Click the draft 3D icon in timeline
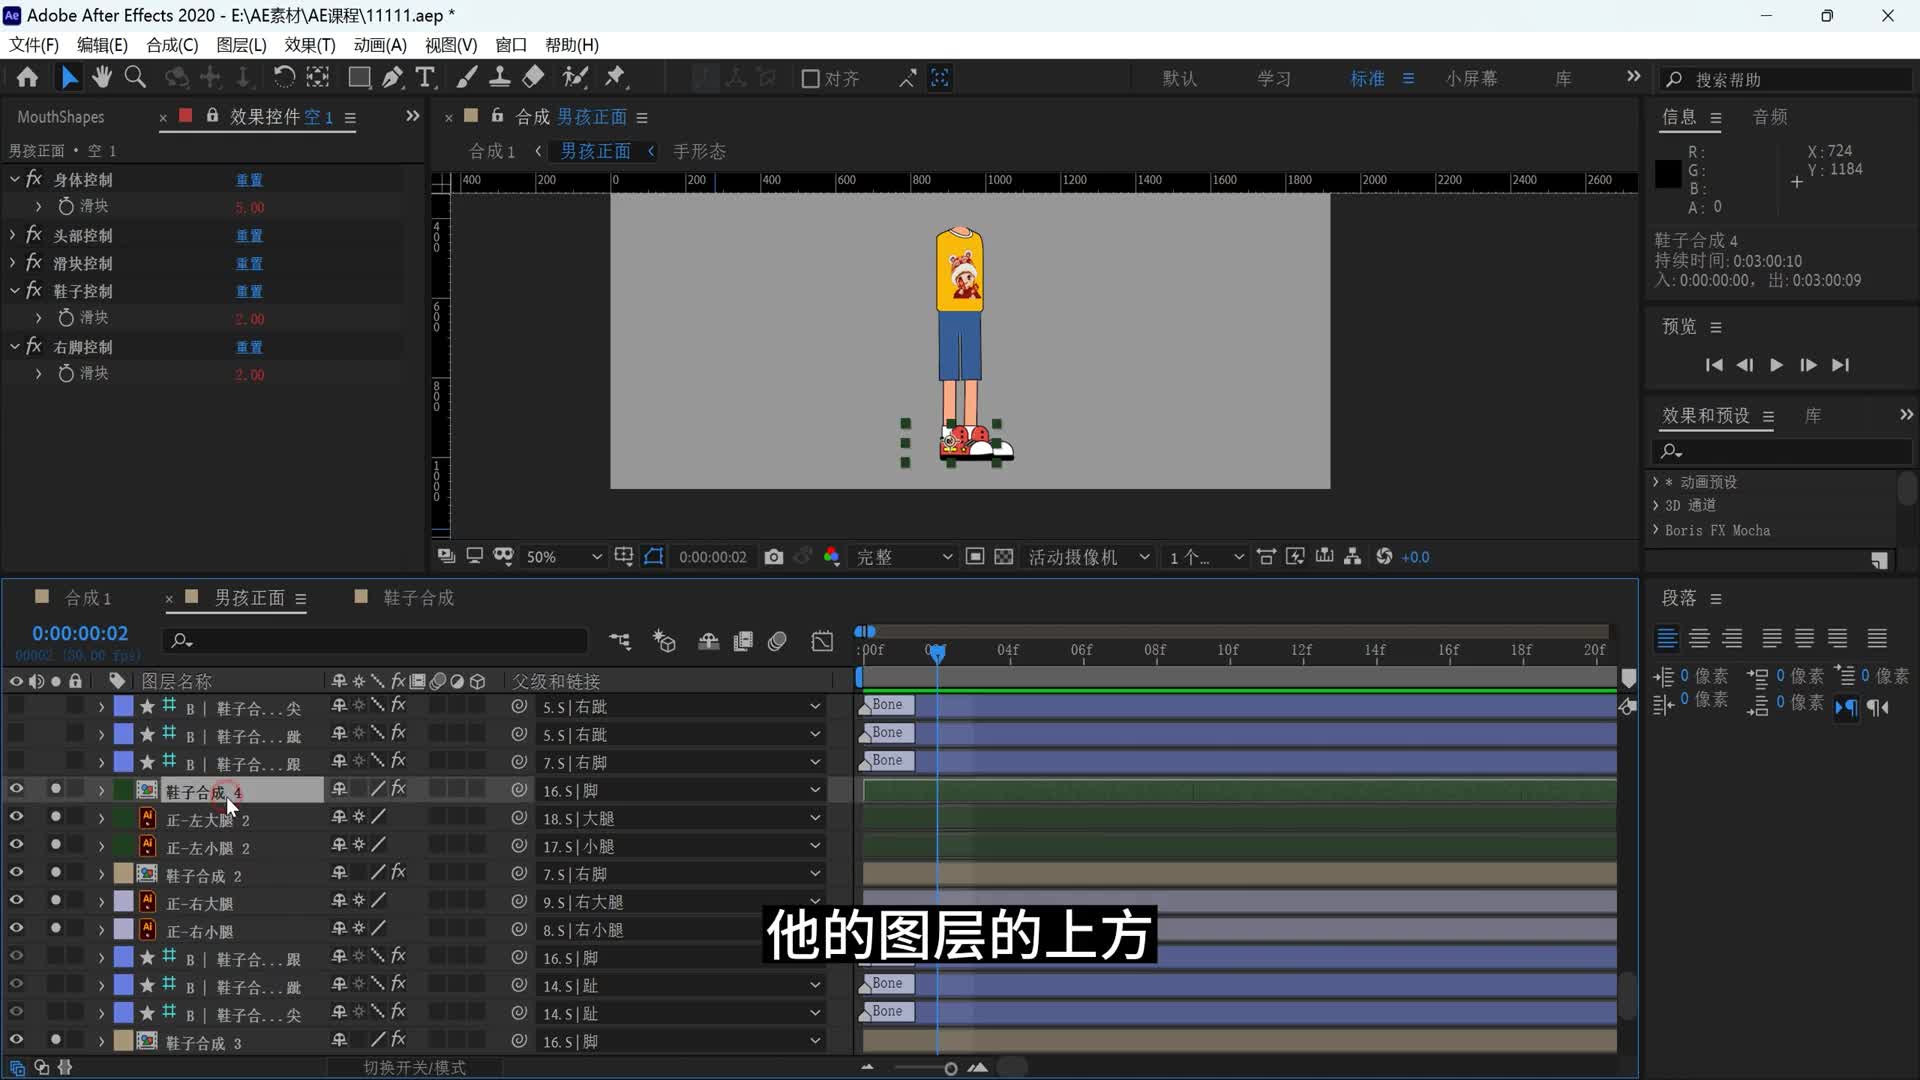Viewport: 1920px width, 1080px height. coord(664,641)
